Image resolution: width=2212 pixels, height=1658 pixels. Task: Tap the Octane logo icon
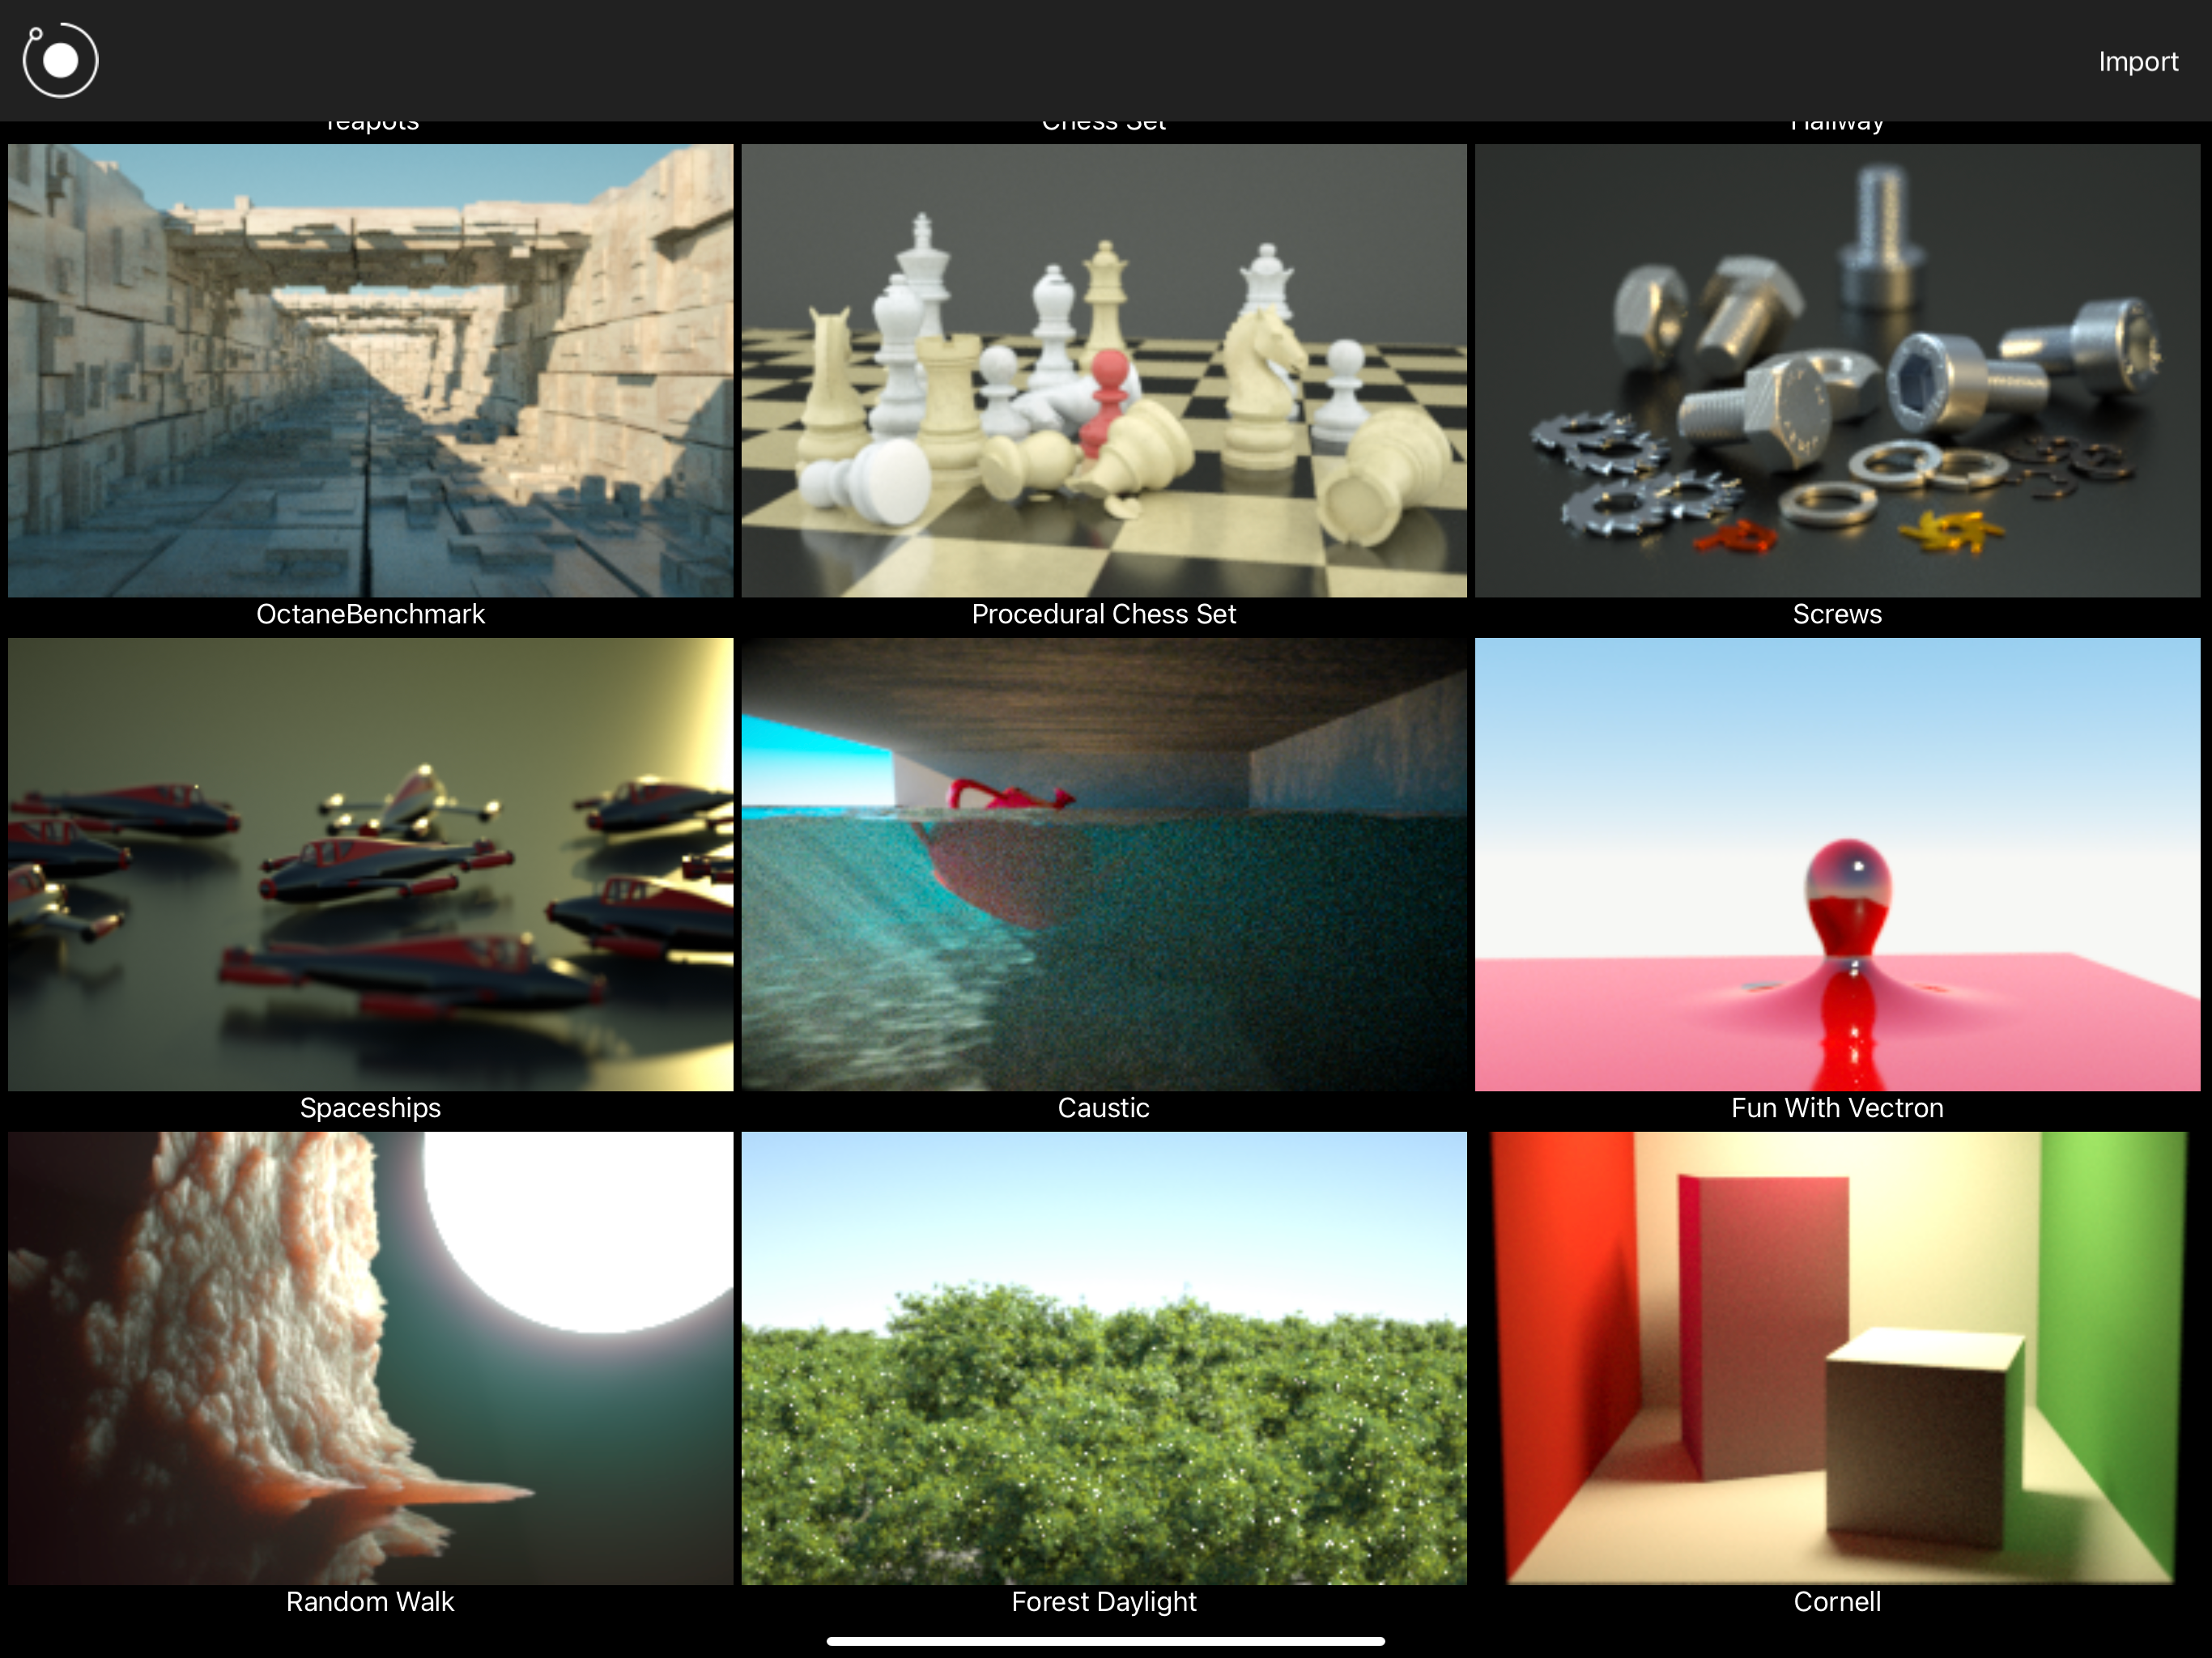pyautogui.click(x=60, y=61)
